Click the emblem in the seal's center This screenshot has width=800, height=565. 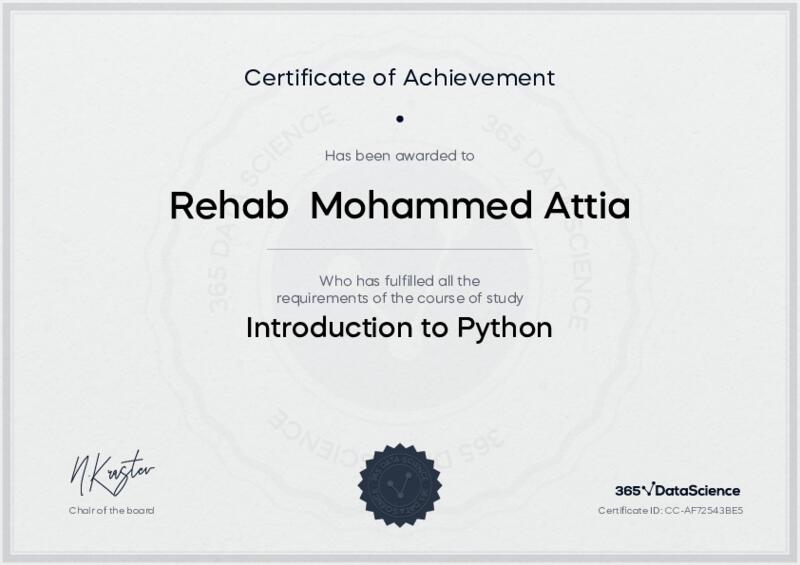399,485
